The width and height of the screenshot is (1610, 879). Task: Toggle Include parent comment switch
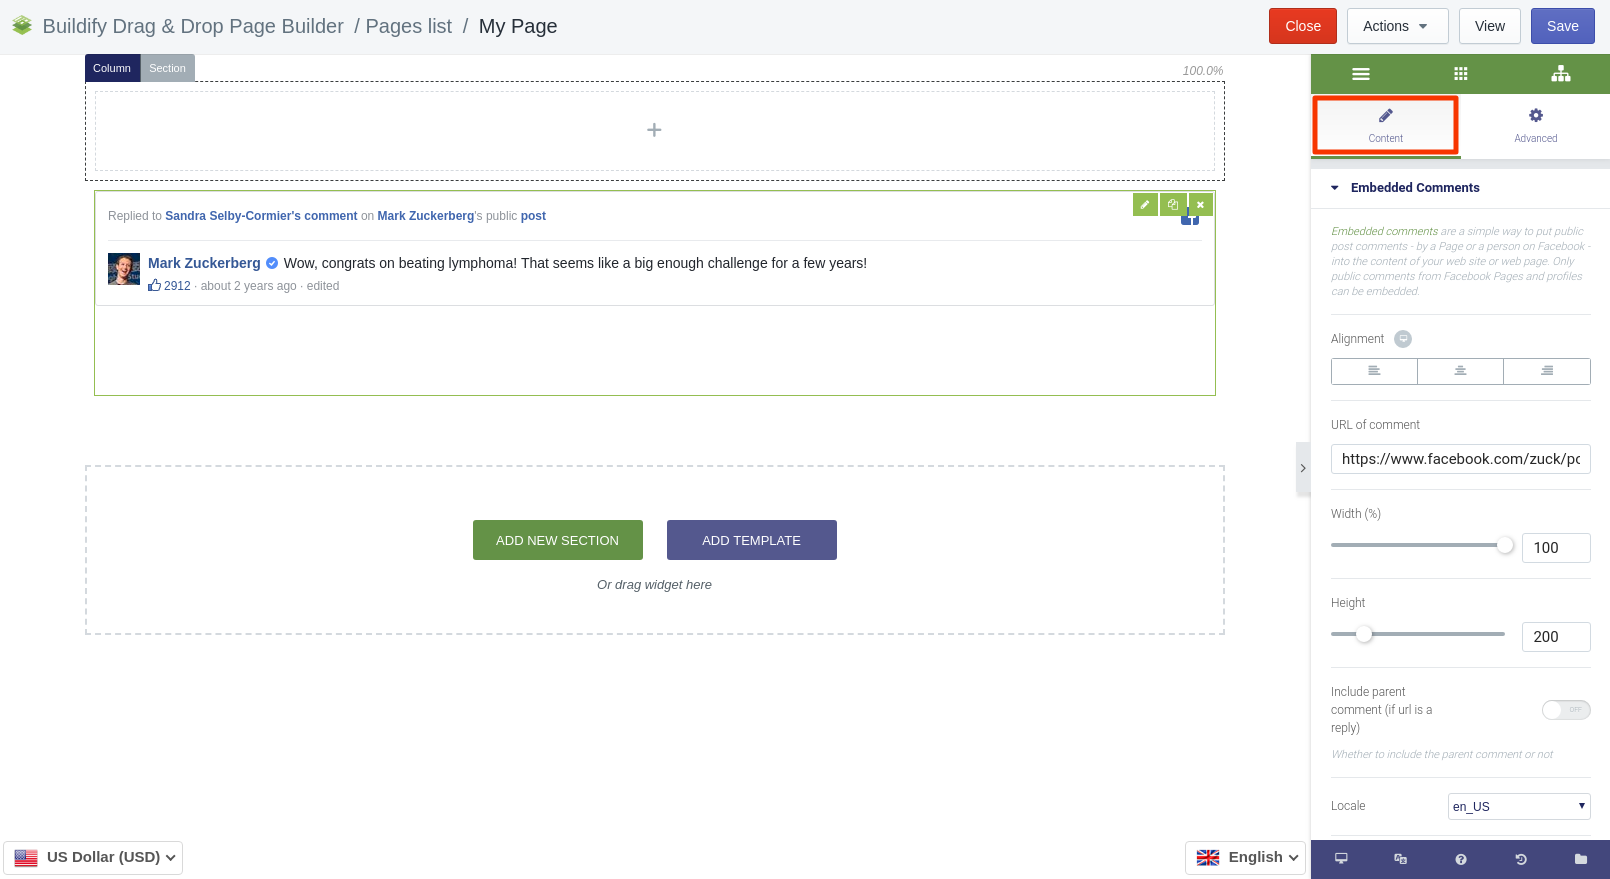coord(1566,710)
